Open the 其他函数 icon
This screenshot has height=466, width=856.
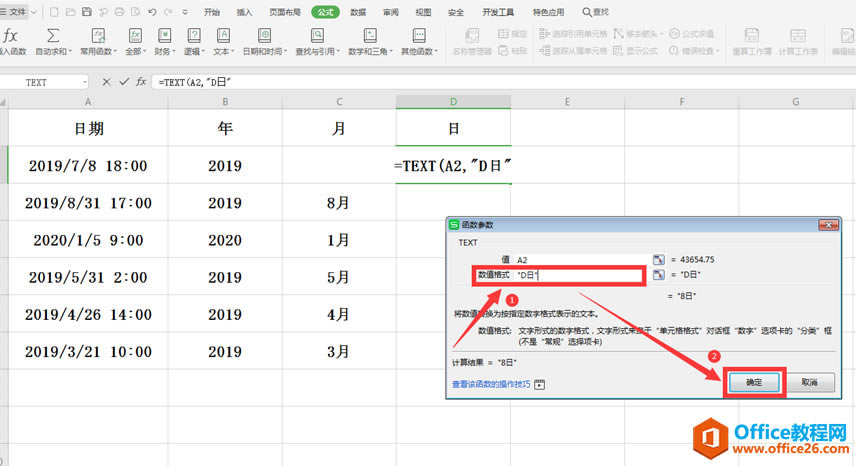419,36
